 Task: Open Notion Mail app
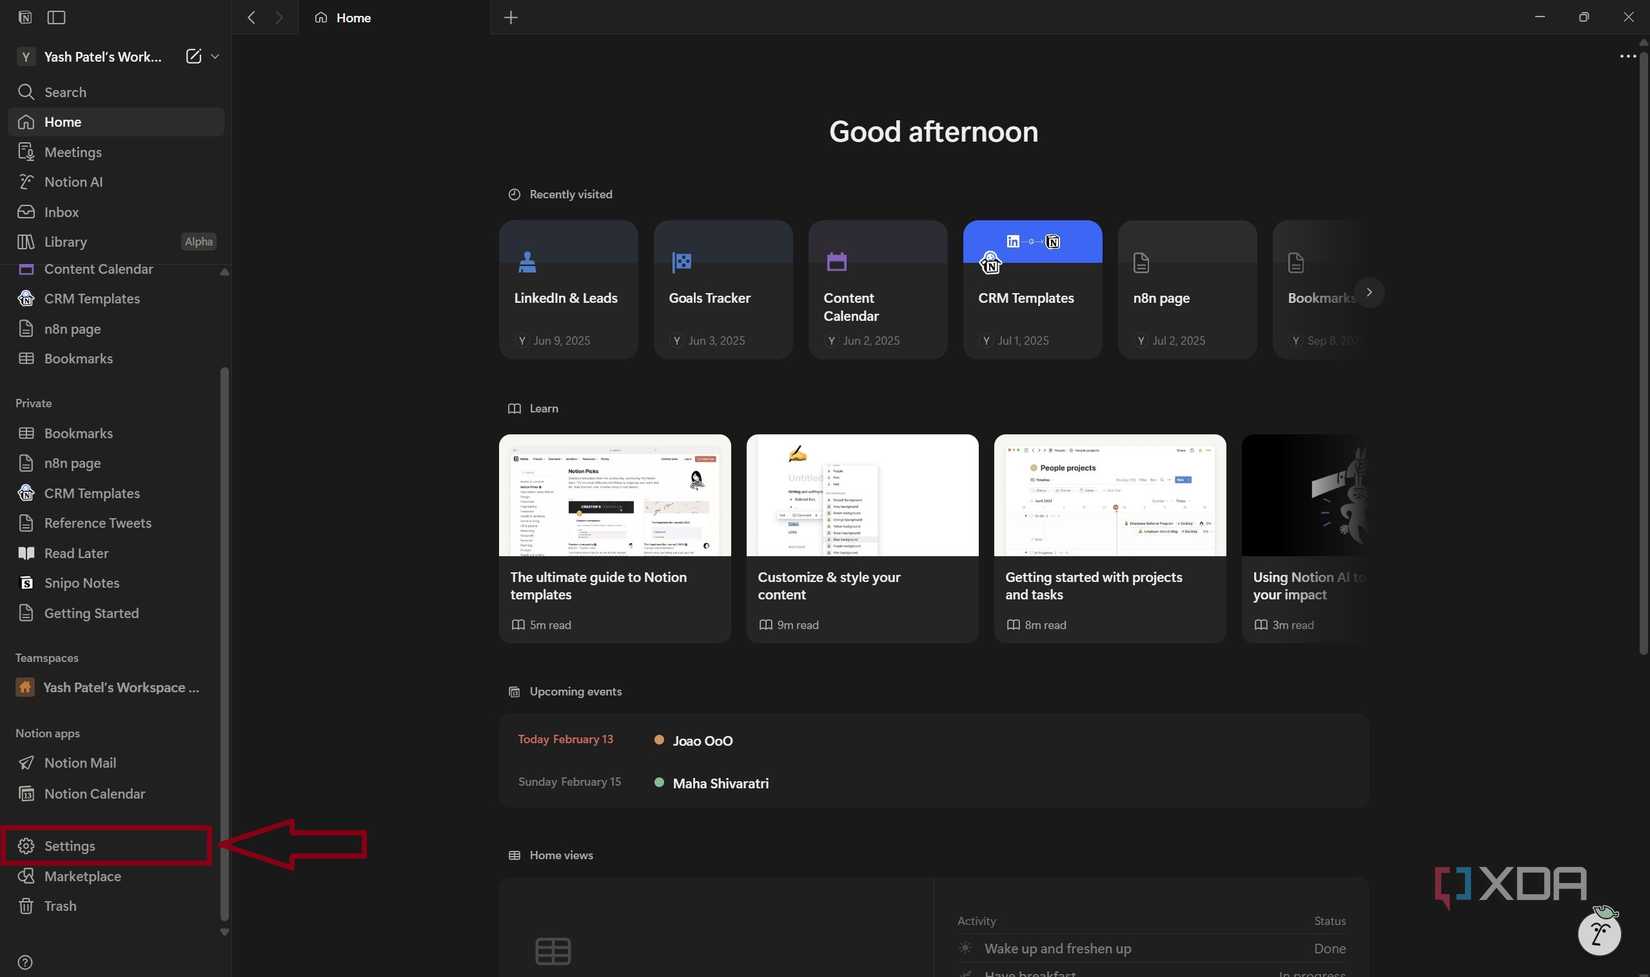click(x=80, y=763)
